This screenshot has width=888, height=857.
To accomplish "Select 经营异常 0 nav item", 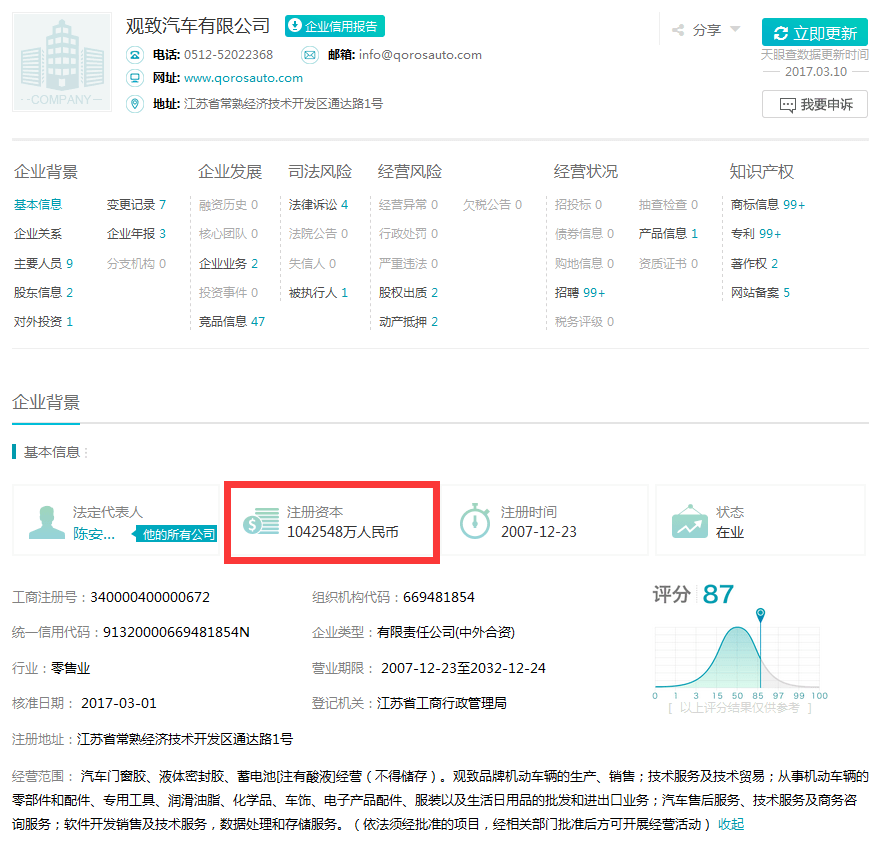I will pyautogui.click(x=408, y=204).
